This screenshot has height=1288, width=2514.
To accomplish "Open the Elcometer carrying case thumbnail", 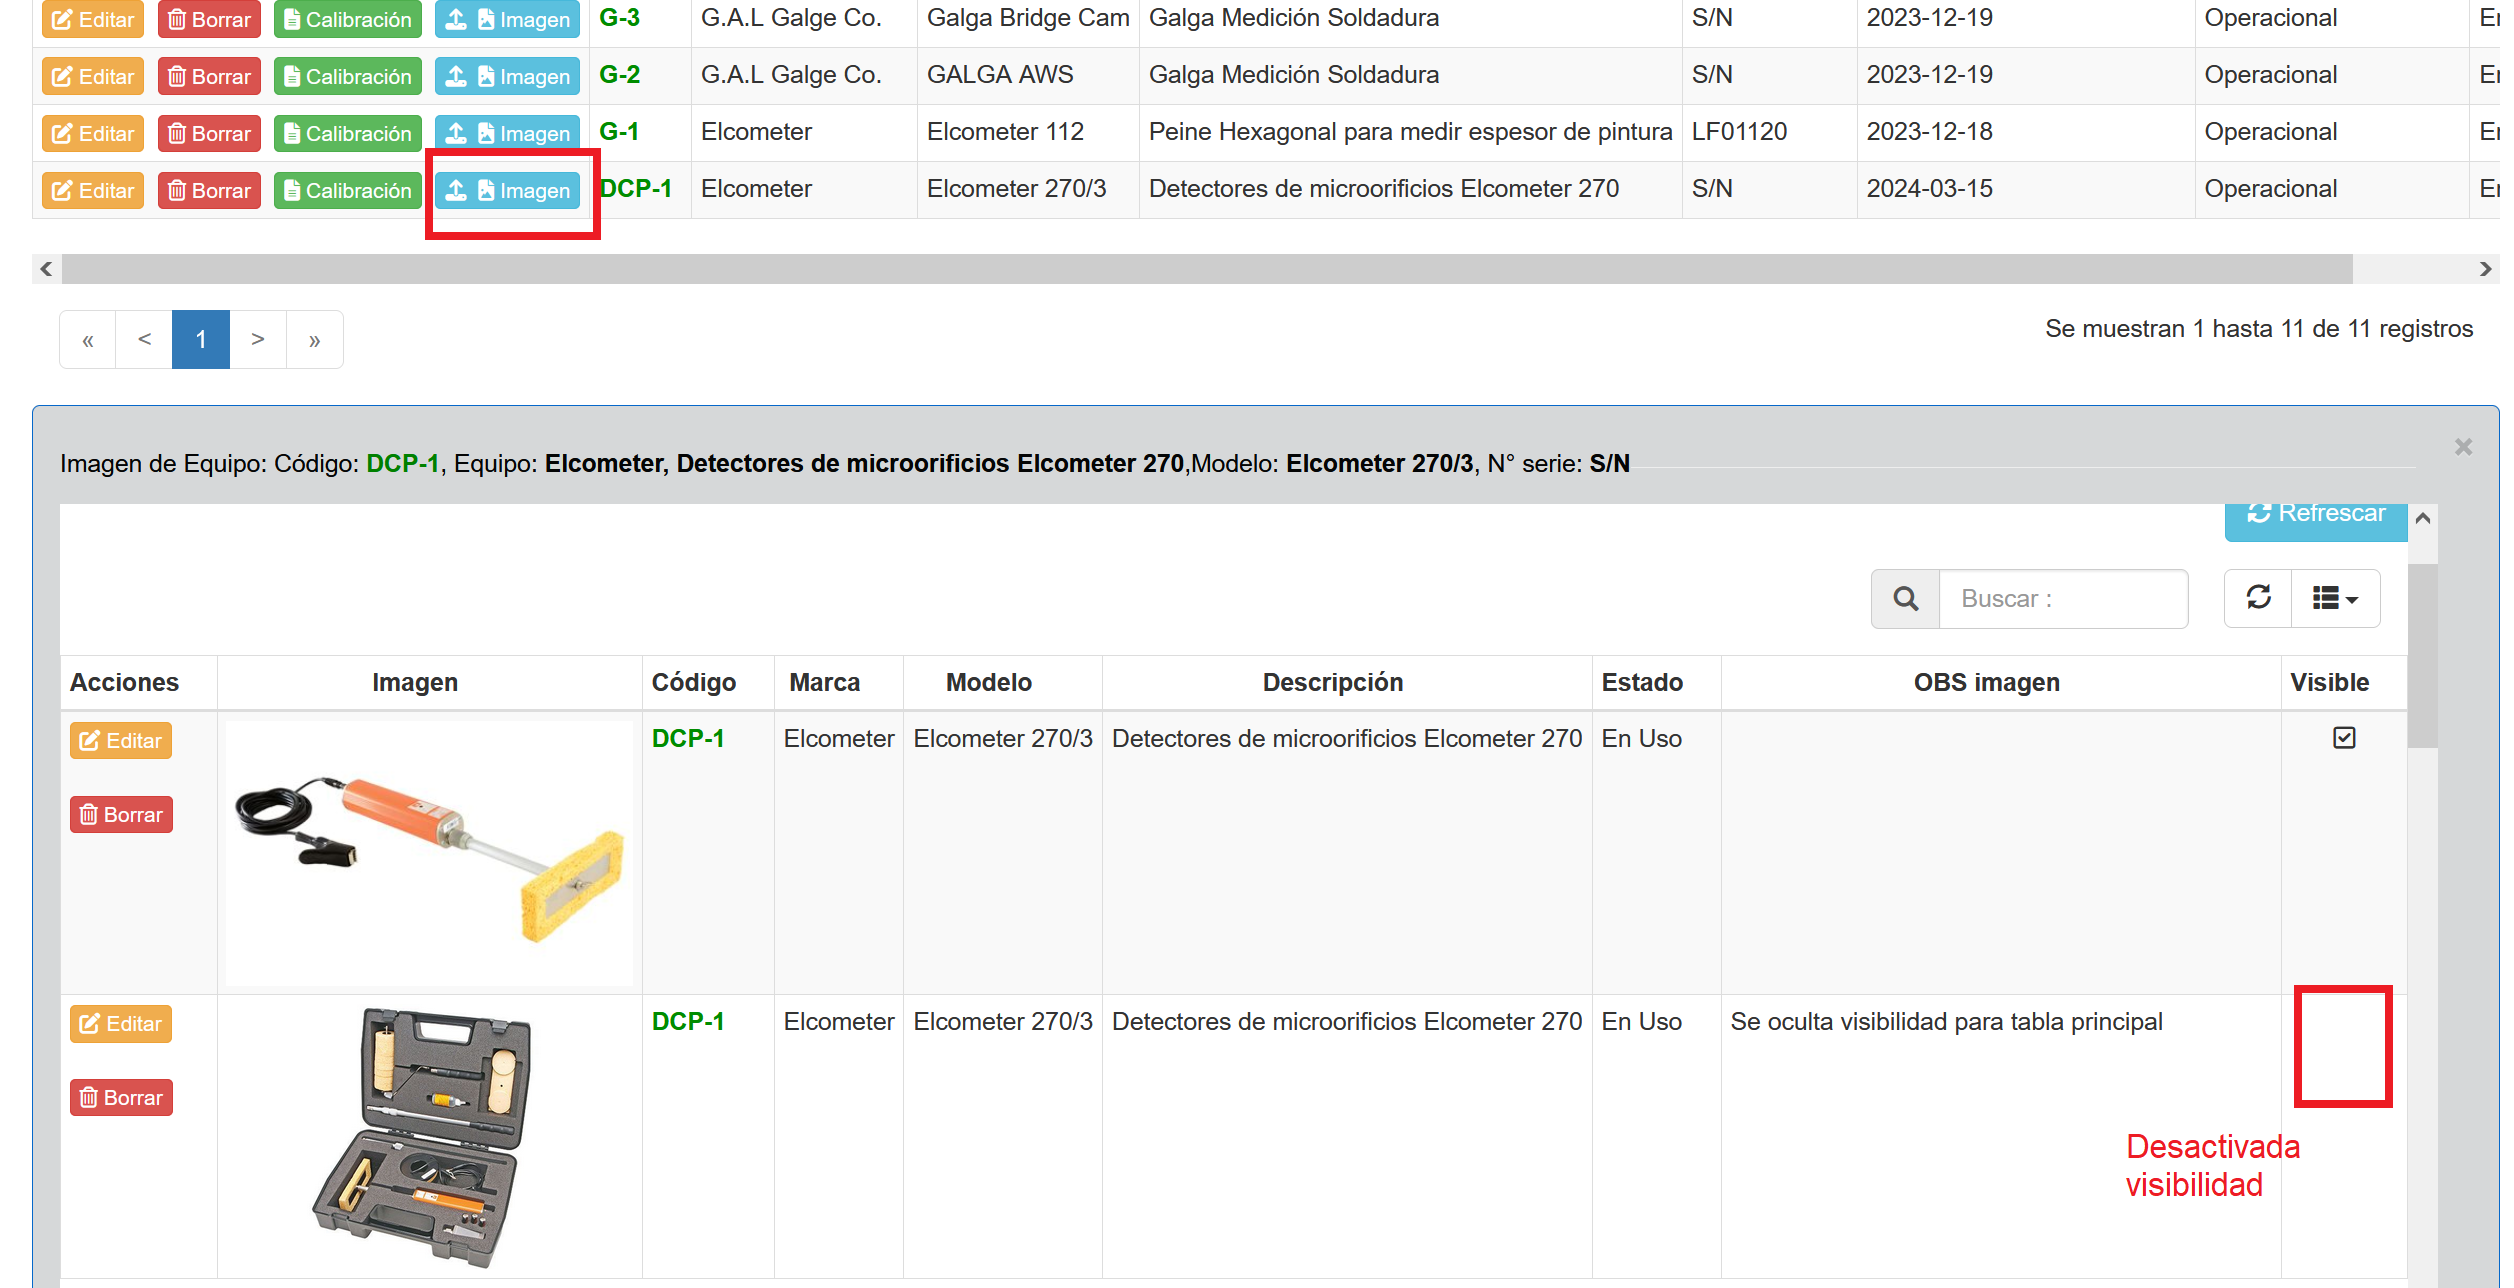I will 425,1140.
